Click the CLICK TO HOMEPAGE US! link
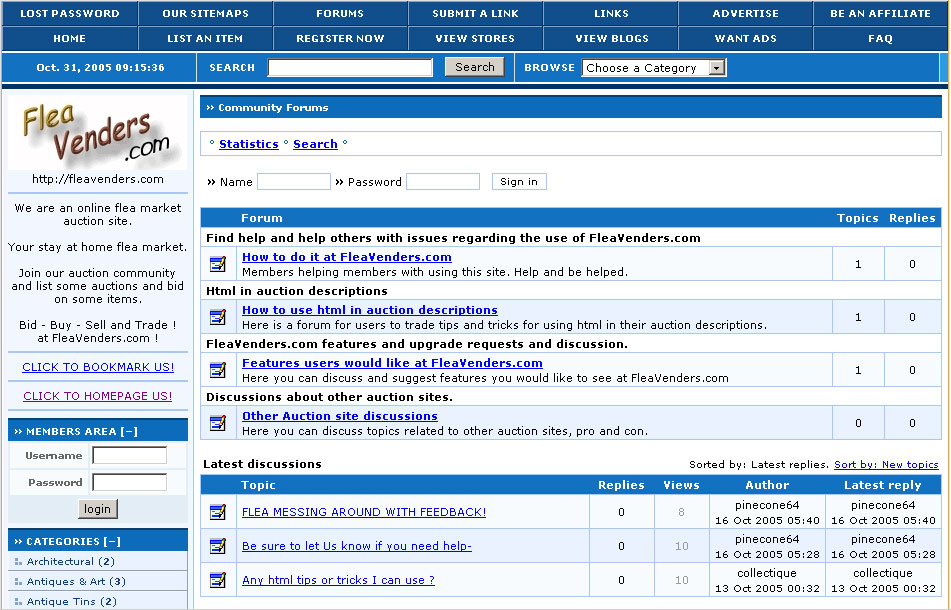This screenshot has height=610, width=951. tap(98, 396)
